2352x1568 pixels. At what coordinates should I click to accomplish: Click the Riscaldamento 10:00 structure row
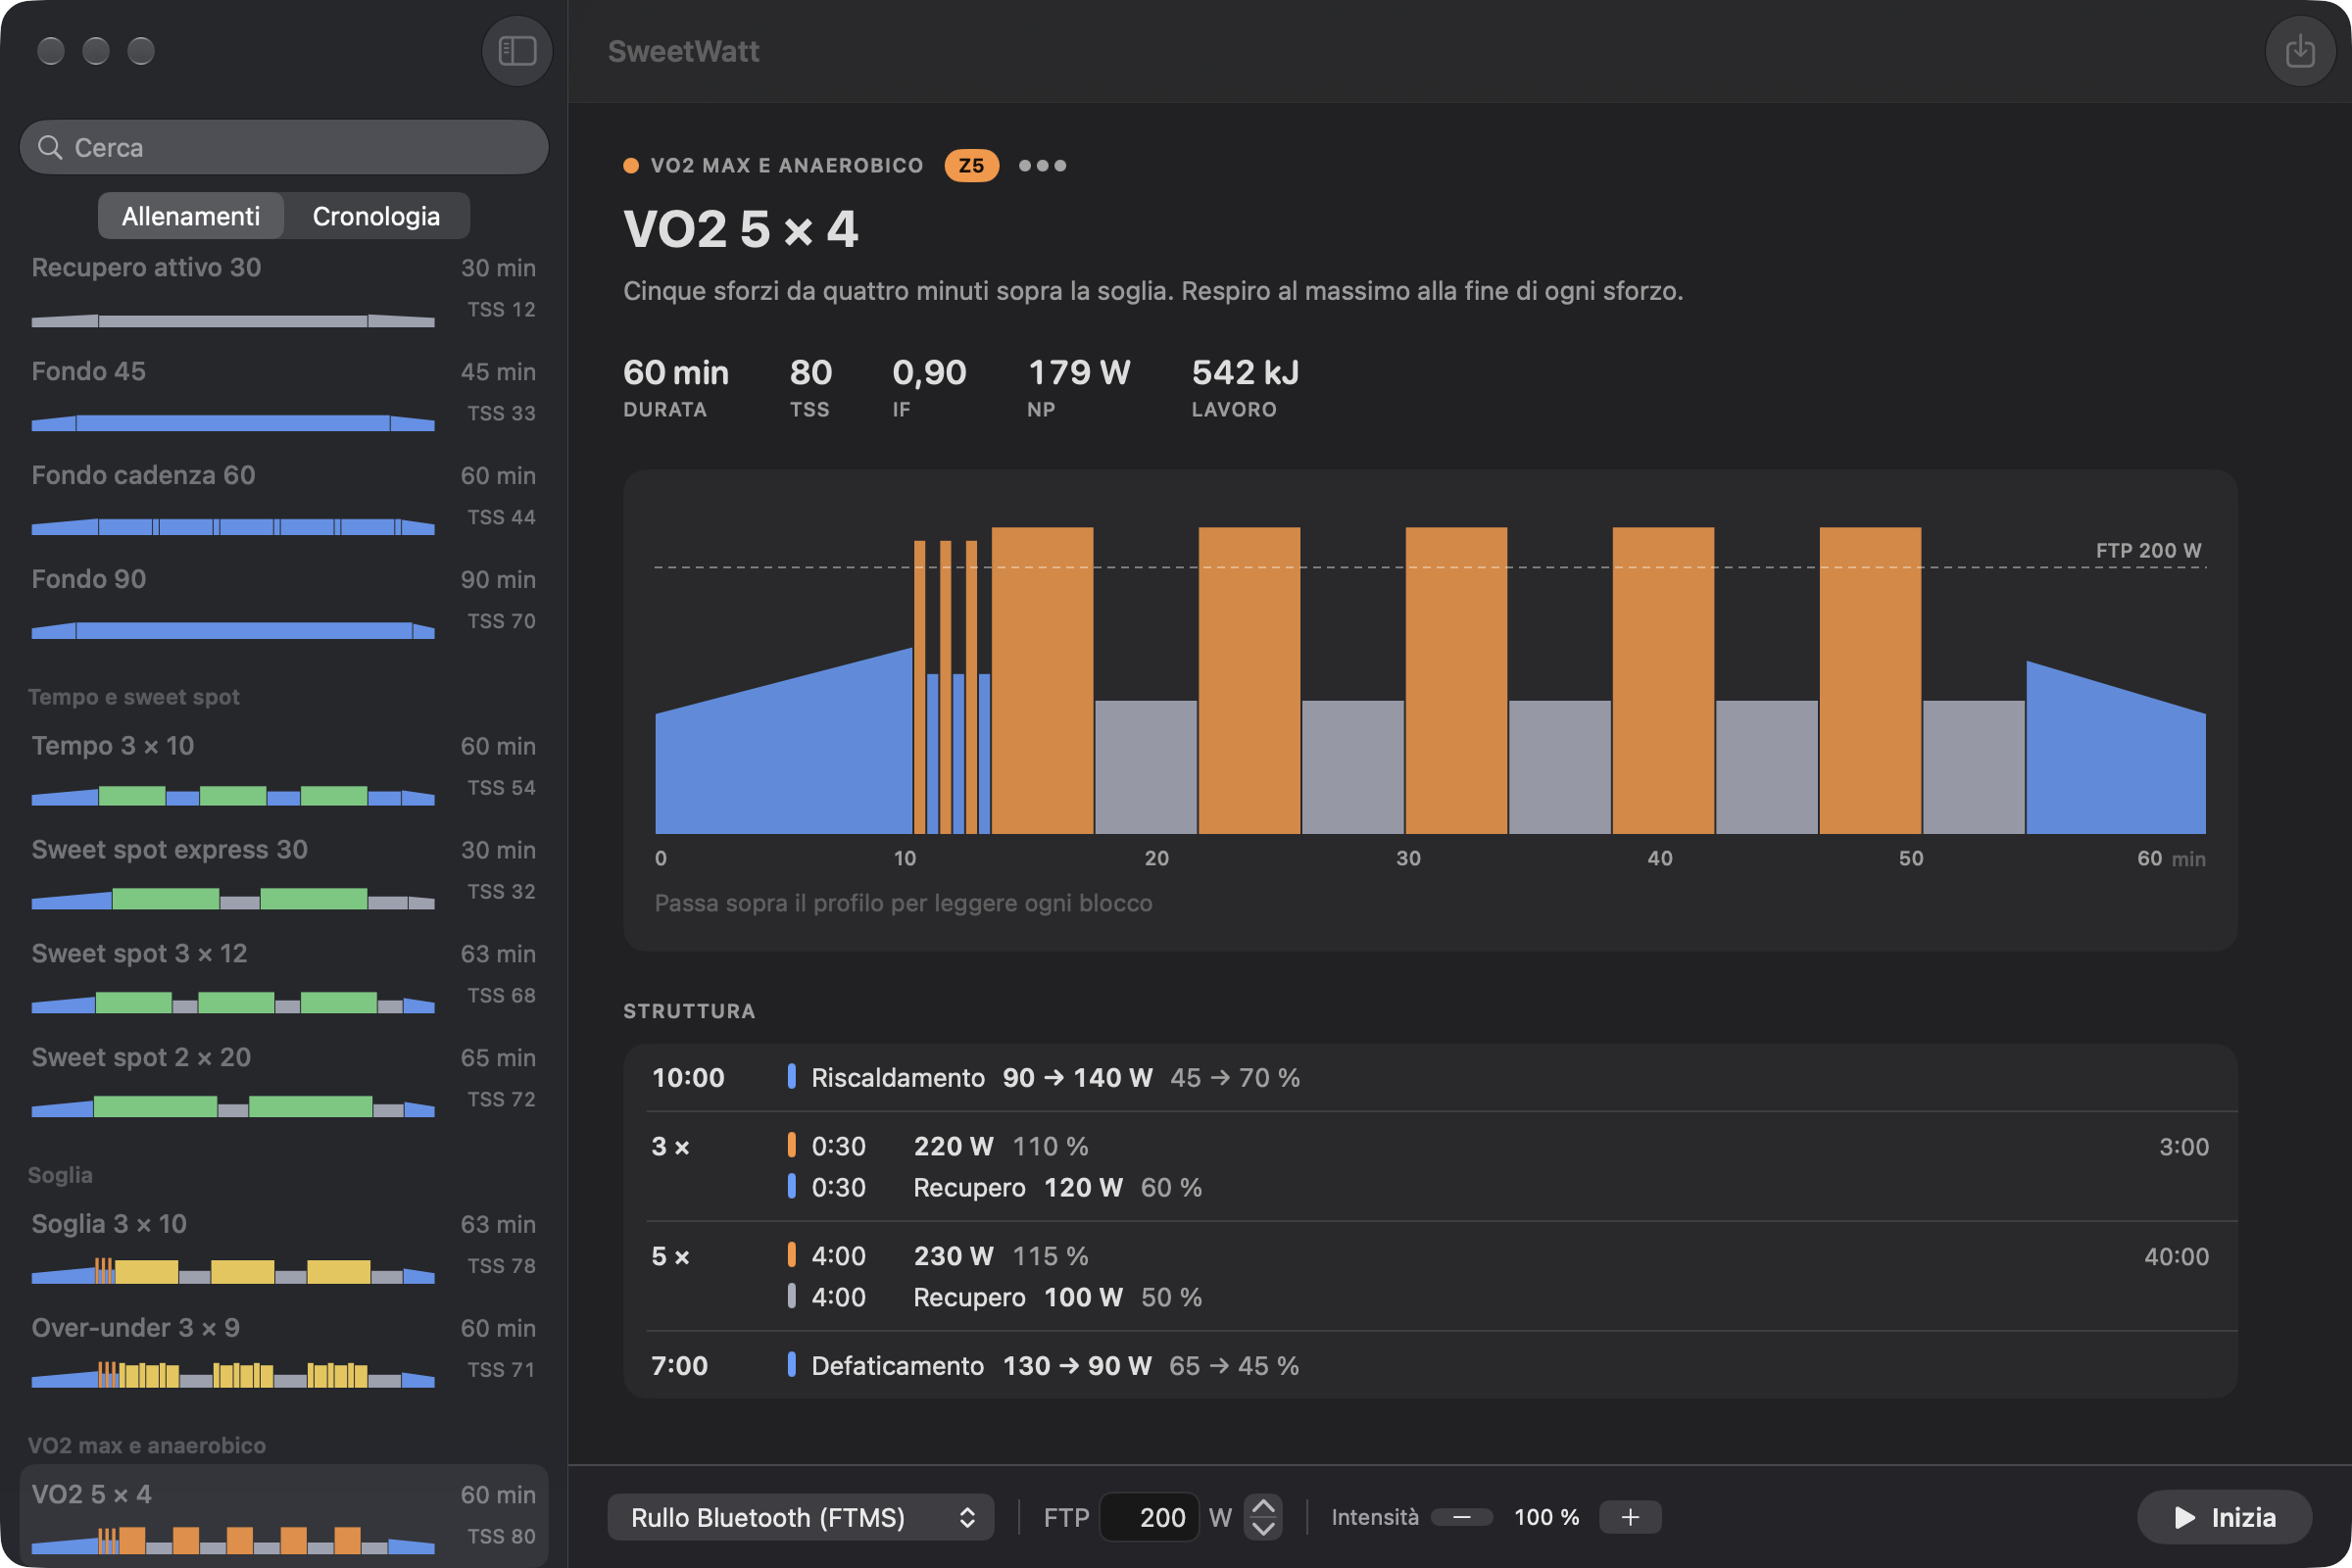pos(1430,1077)
